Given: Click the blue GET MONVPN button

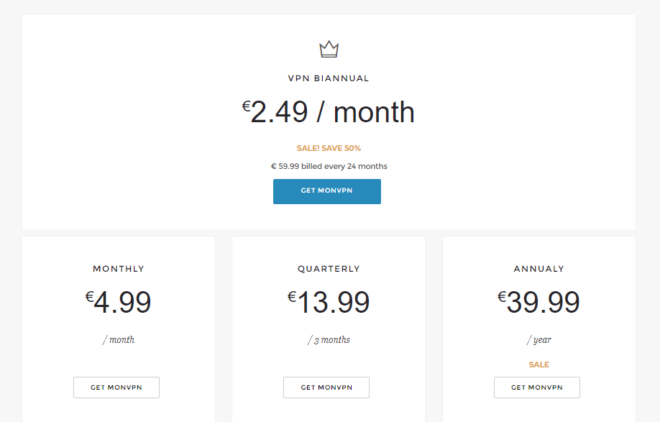Looking at the screenshot, I should click(x=327, y=191).
